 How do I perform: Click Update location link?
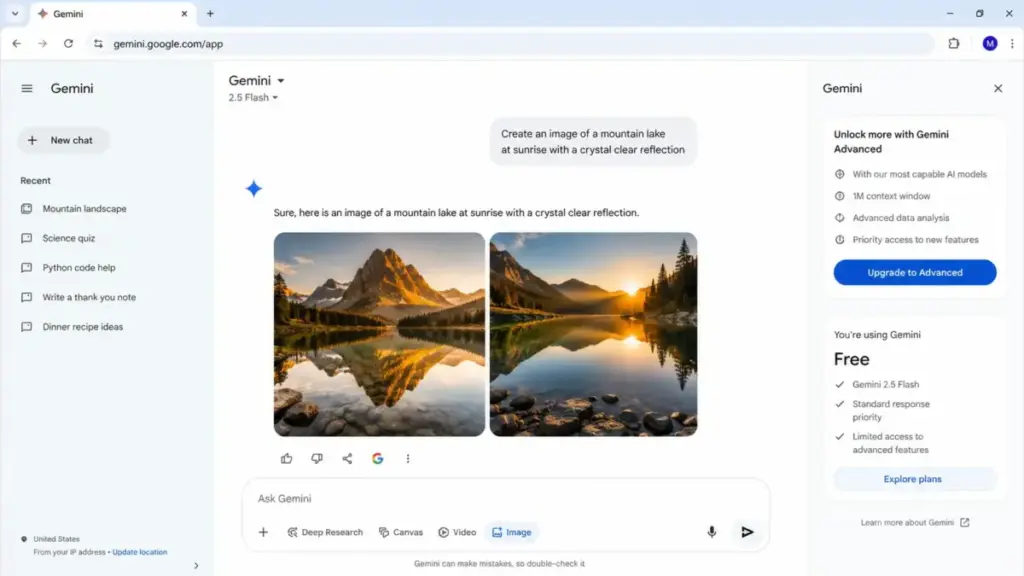pyautogui.click(x=140, y=552)
